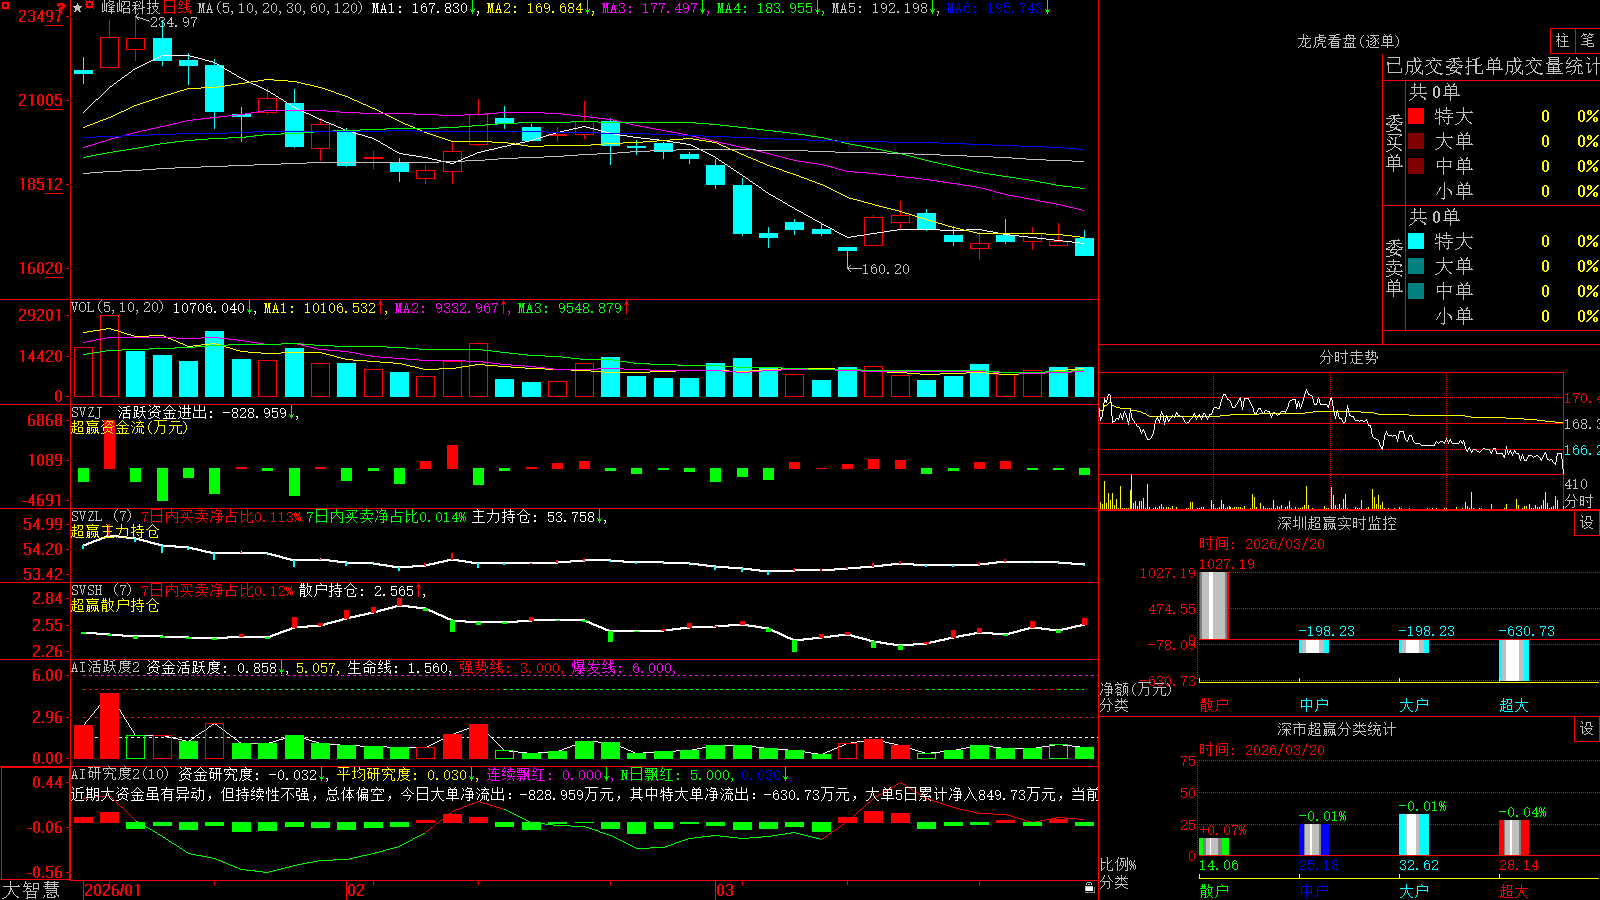The width and height of the screenshot is (1600, 900).
Task: Open 设 settings for 深圳超赢实时监控
Action: [1587, 523]
